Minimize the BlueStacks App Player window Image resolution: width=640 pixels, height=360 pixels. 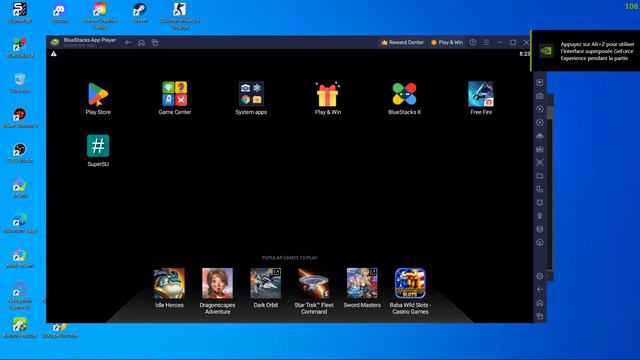click(500, 42)
